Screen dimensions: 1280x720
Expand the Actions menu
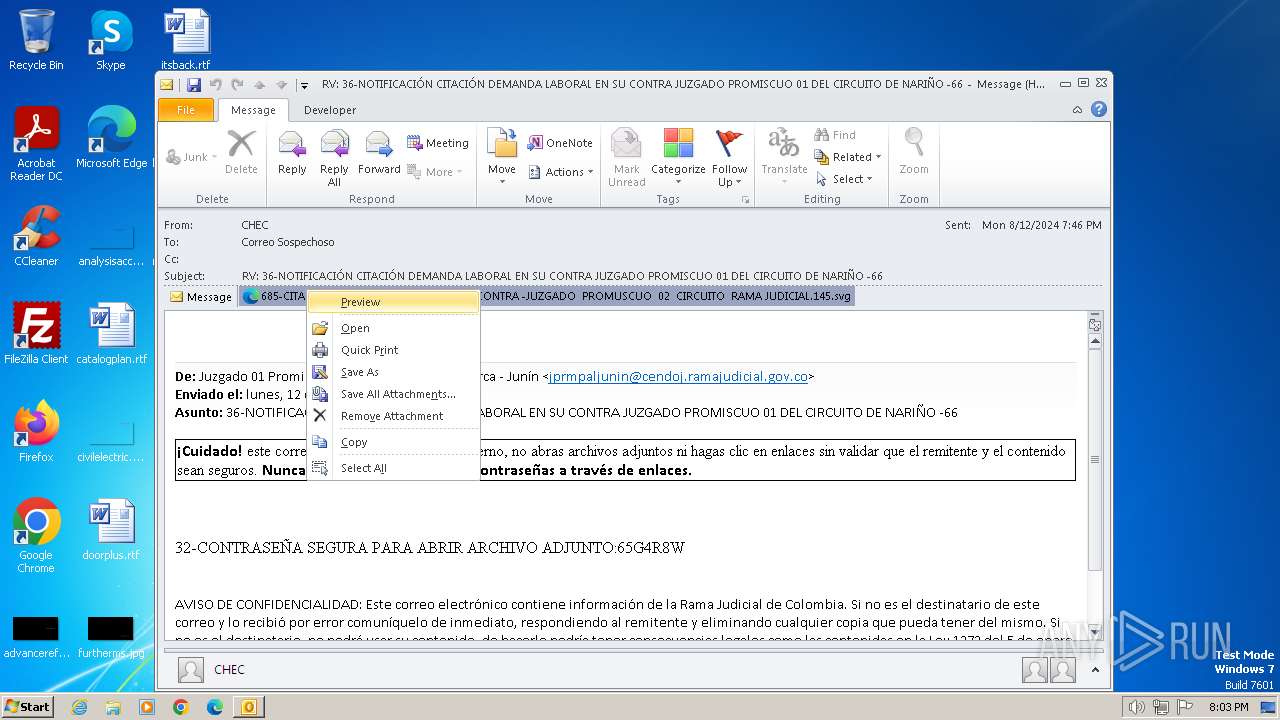(x=560, y=172)
